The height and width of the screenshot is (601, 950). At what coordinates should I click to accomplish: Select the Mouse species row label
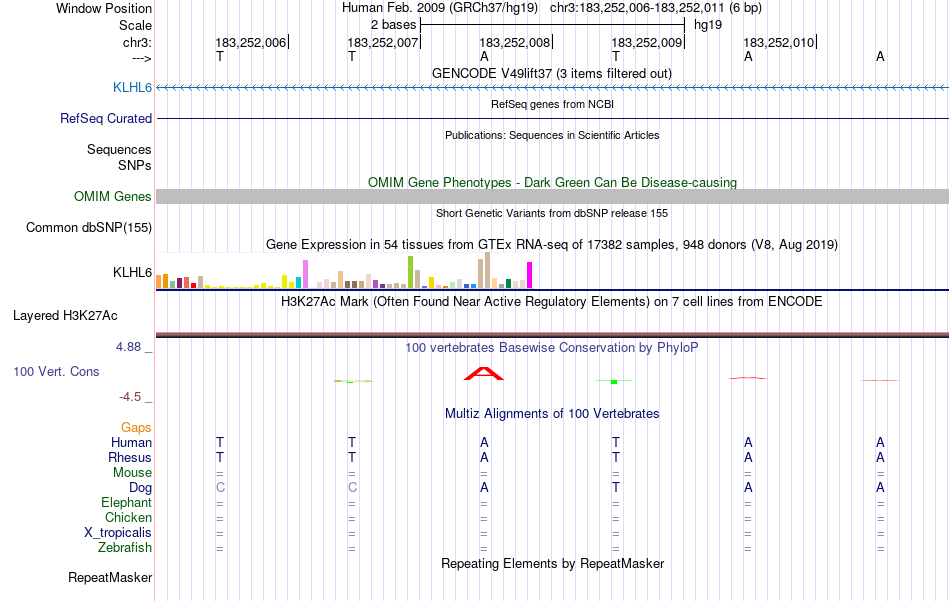[132, 472]
